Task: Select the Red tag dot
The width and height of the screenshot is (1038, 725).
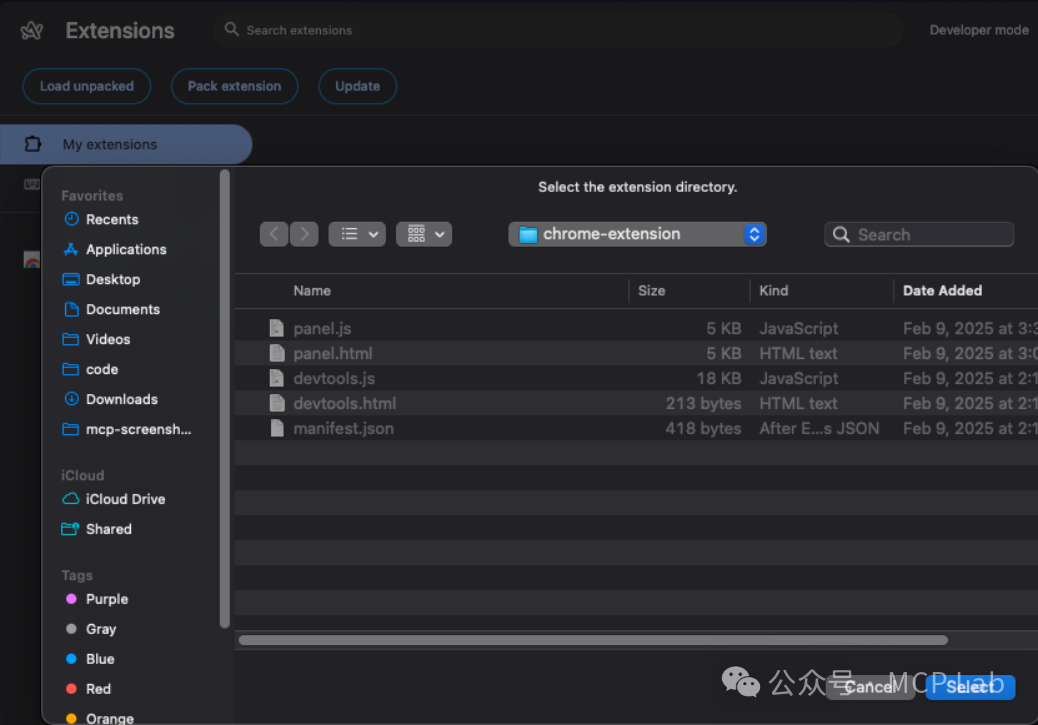Action: pos(71,689)
